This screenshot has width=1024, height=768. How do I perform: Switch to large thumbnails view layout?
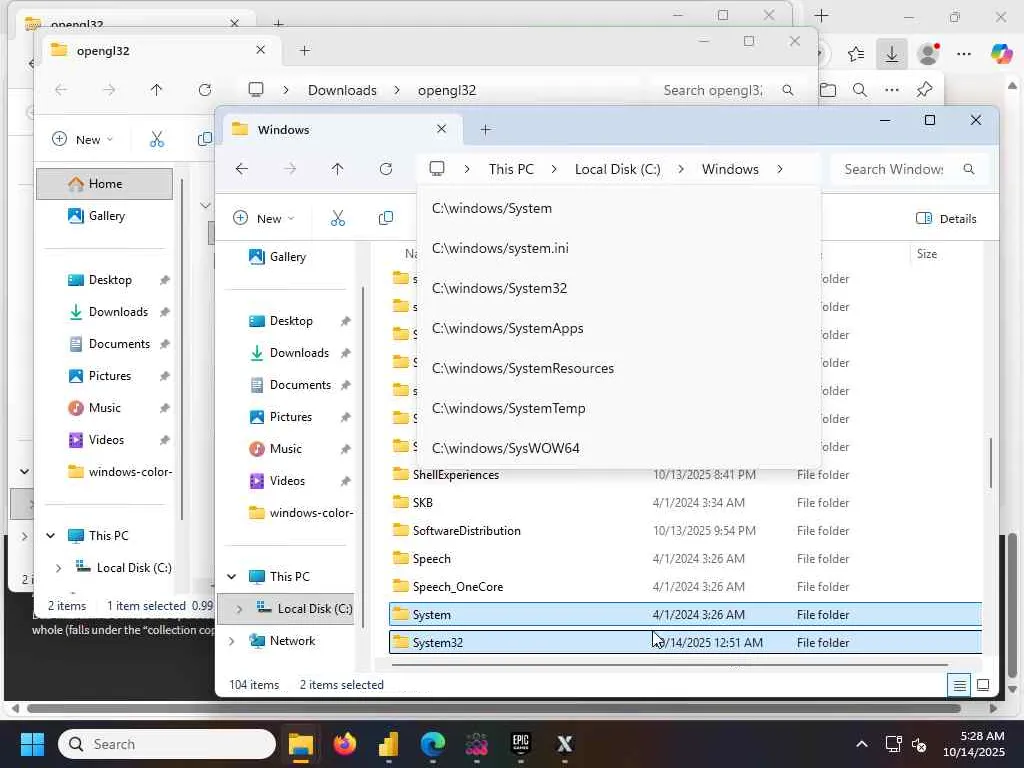pyautogui.click(x=983, y=685)
